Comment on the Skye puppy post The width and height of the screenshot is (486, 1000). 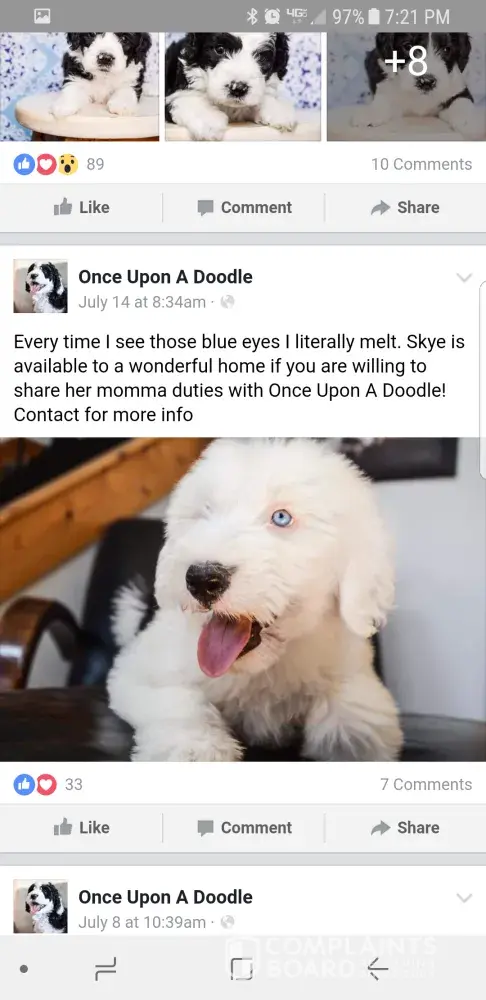pos(244,827)
